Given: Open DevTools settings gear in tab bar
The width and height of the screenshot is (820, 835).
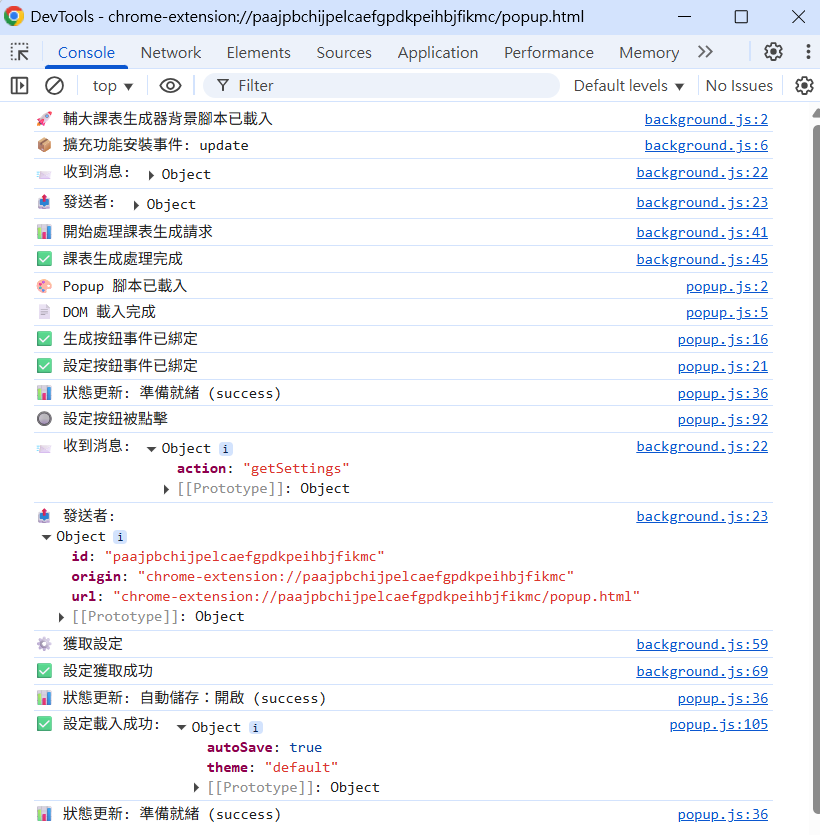Looking at the screenshot, I should click(773, 52).
